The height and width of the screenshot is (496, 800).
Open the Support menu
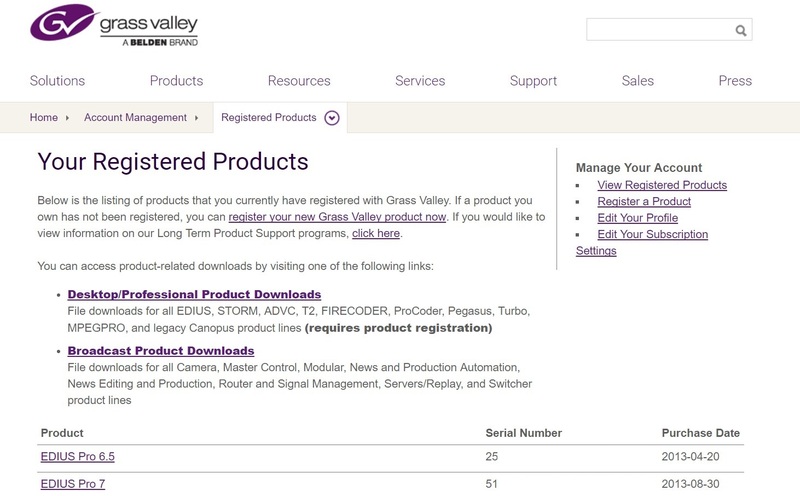click(x=533, y=81)
